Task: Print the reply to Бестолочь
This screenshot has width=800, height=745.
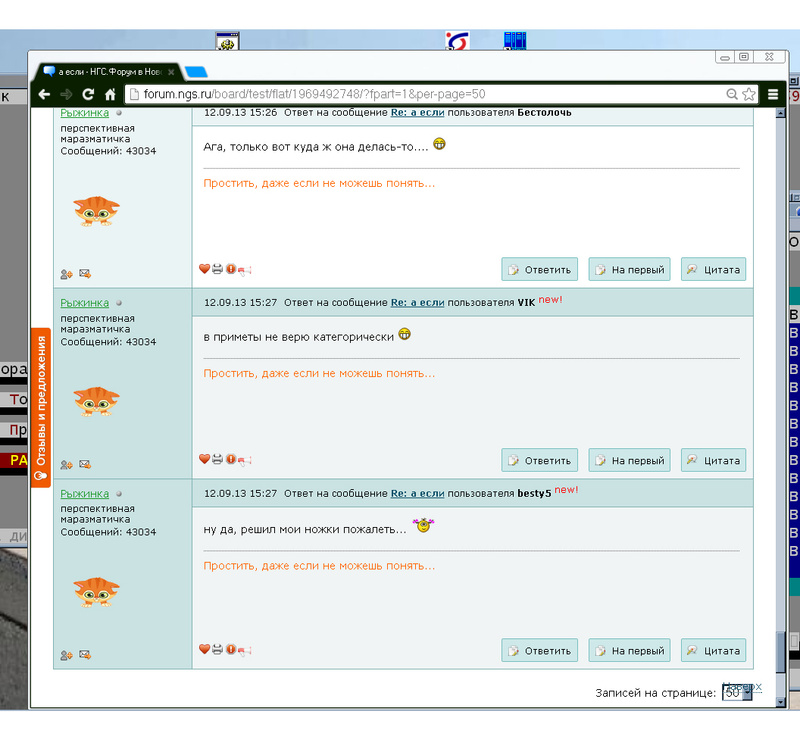Action: 217,268
